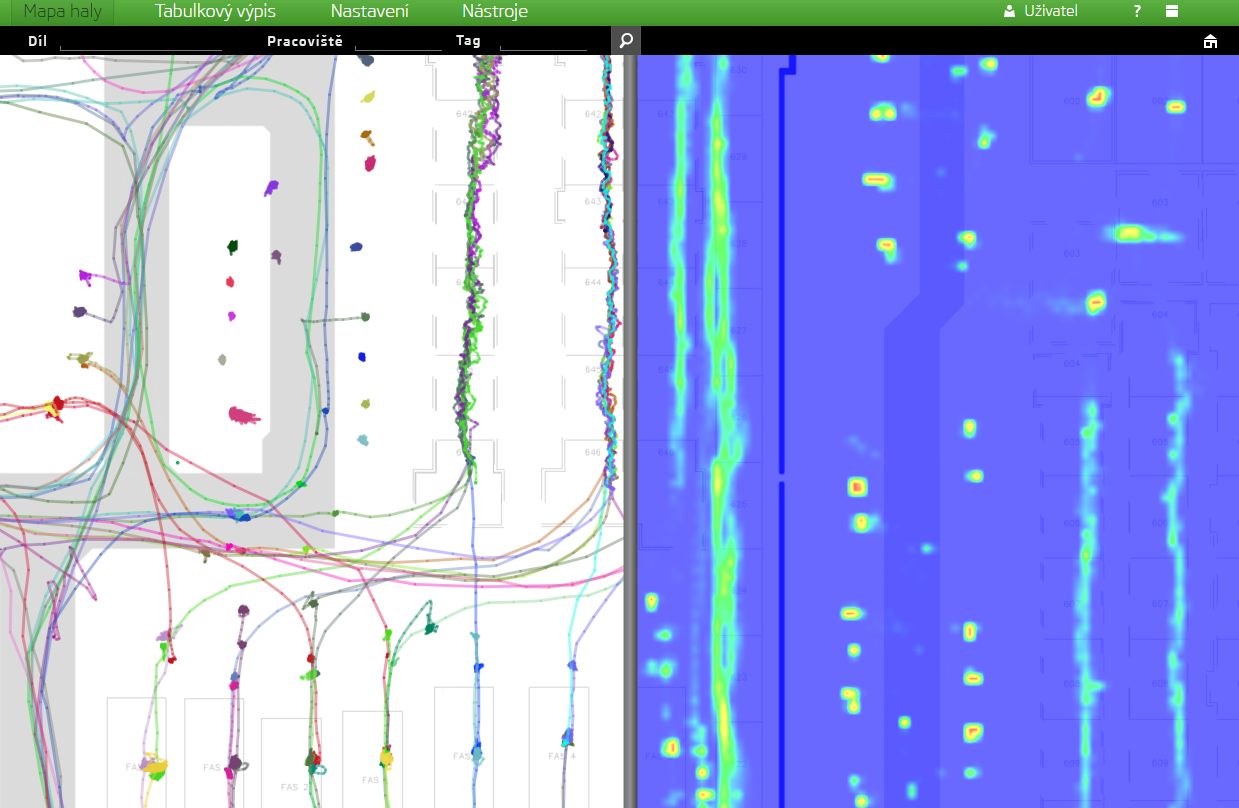Open the help question mark icon

tap(1137, 12)
